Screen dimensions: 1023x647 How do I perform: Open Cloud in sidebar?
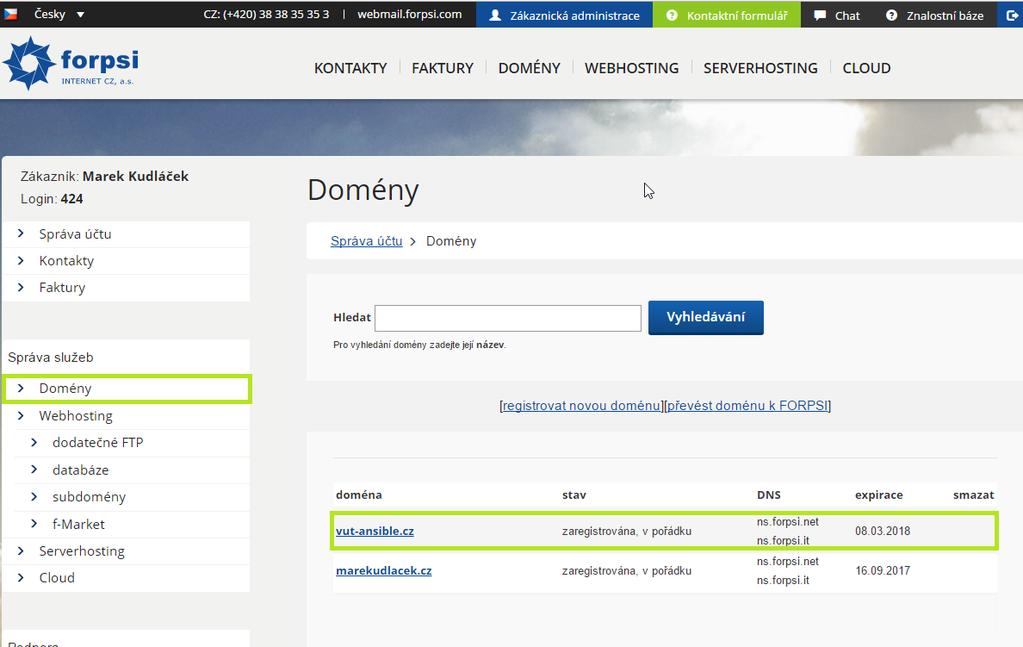click(57, 578)
